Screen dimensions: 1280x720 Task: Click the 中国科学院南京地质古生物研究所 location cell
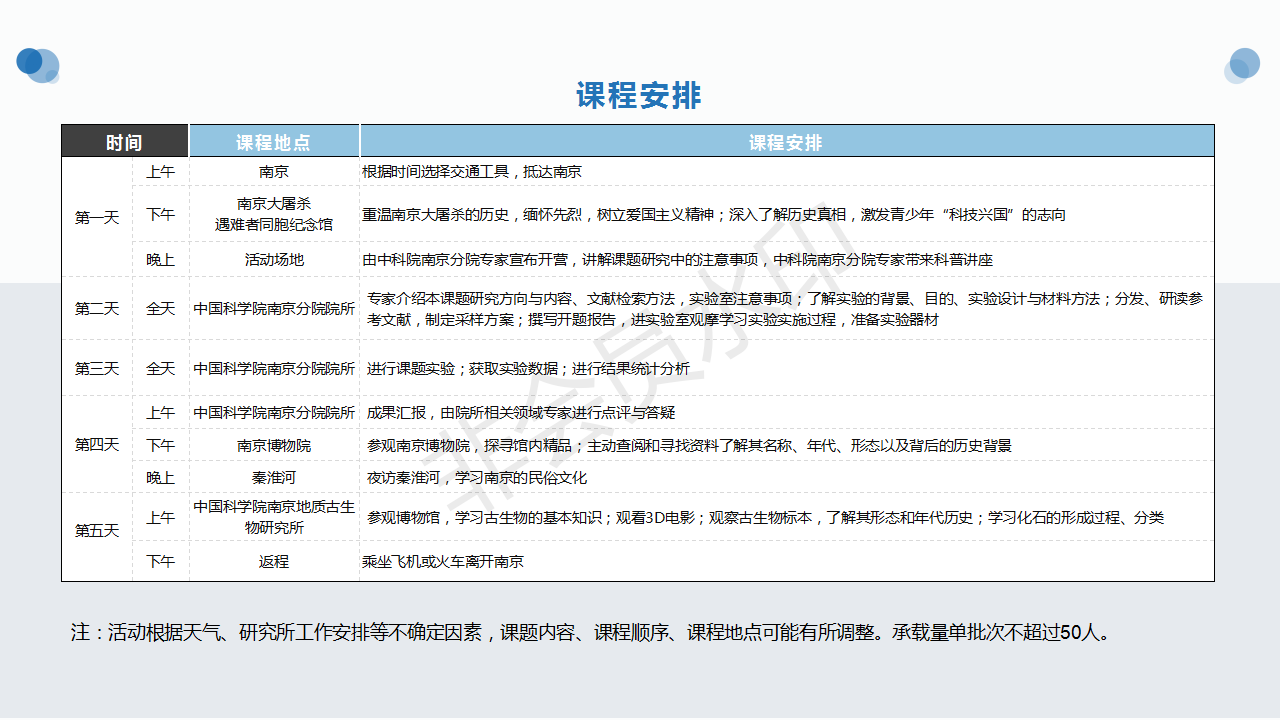point(274,517)
